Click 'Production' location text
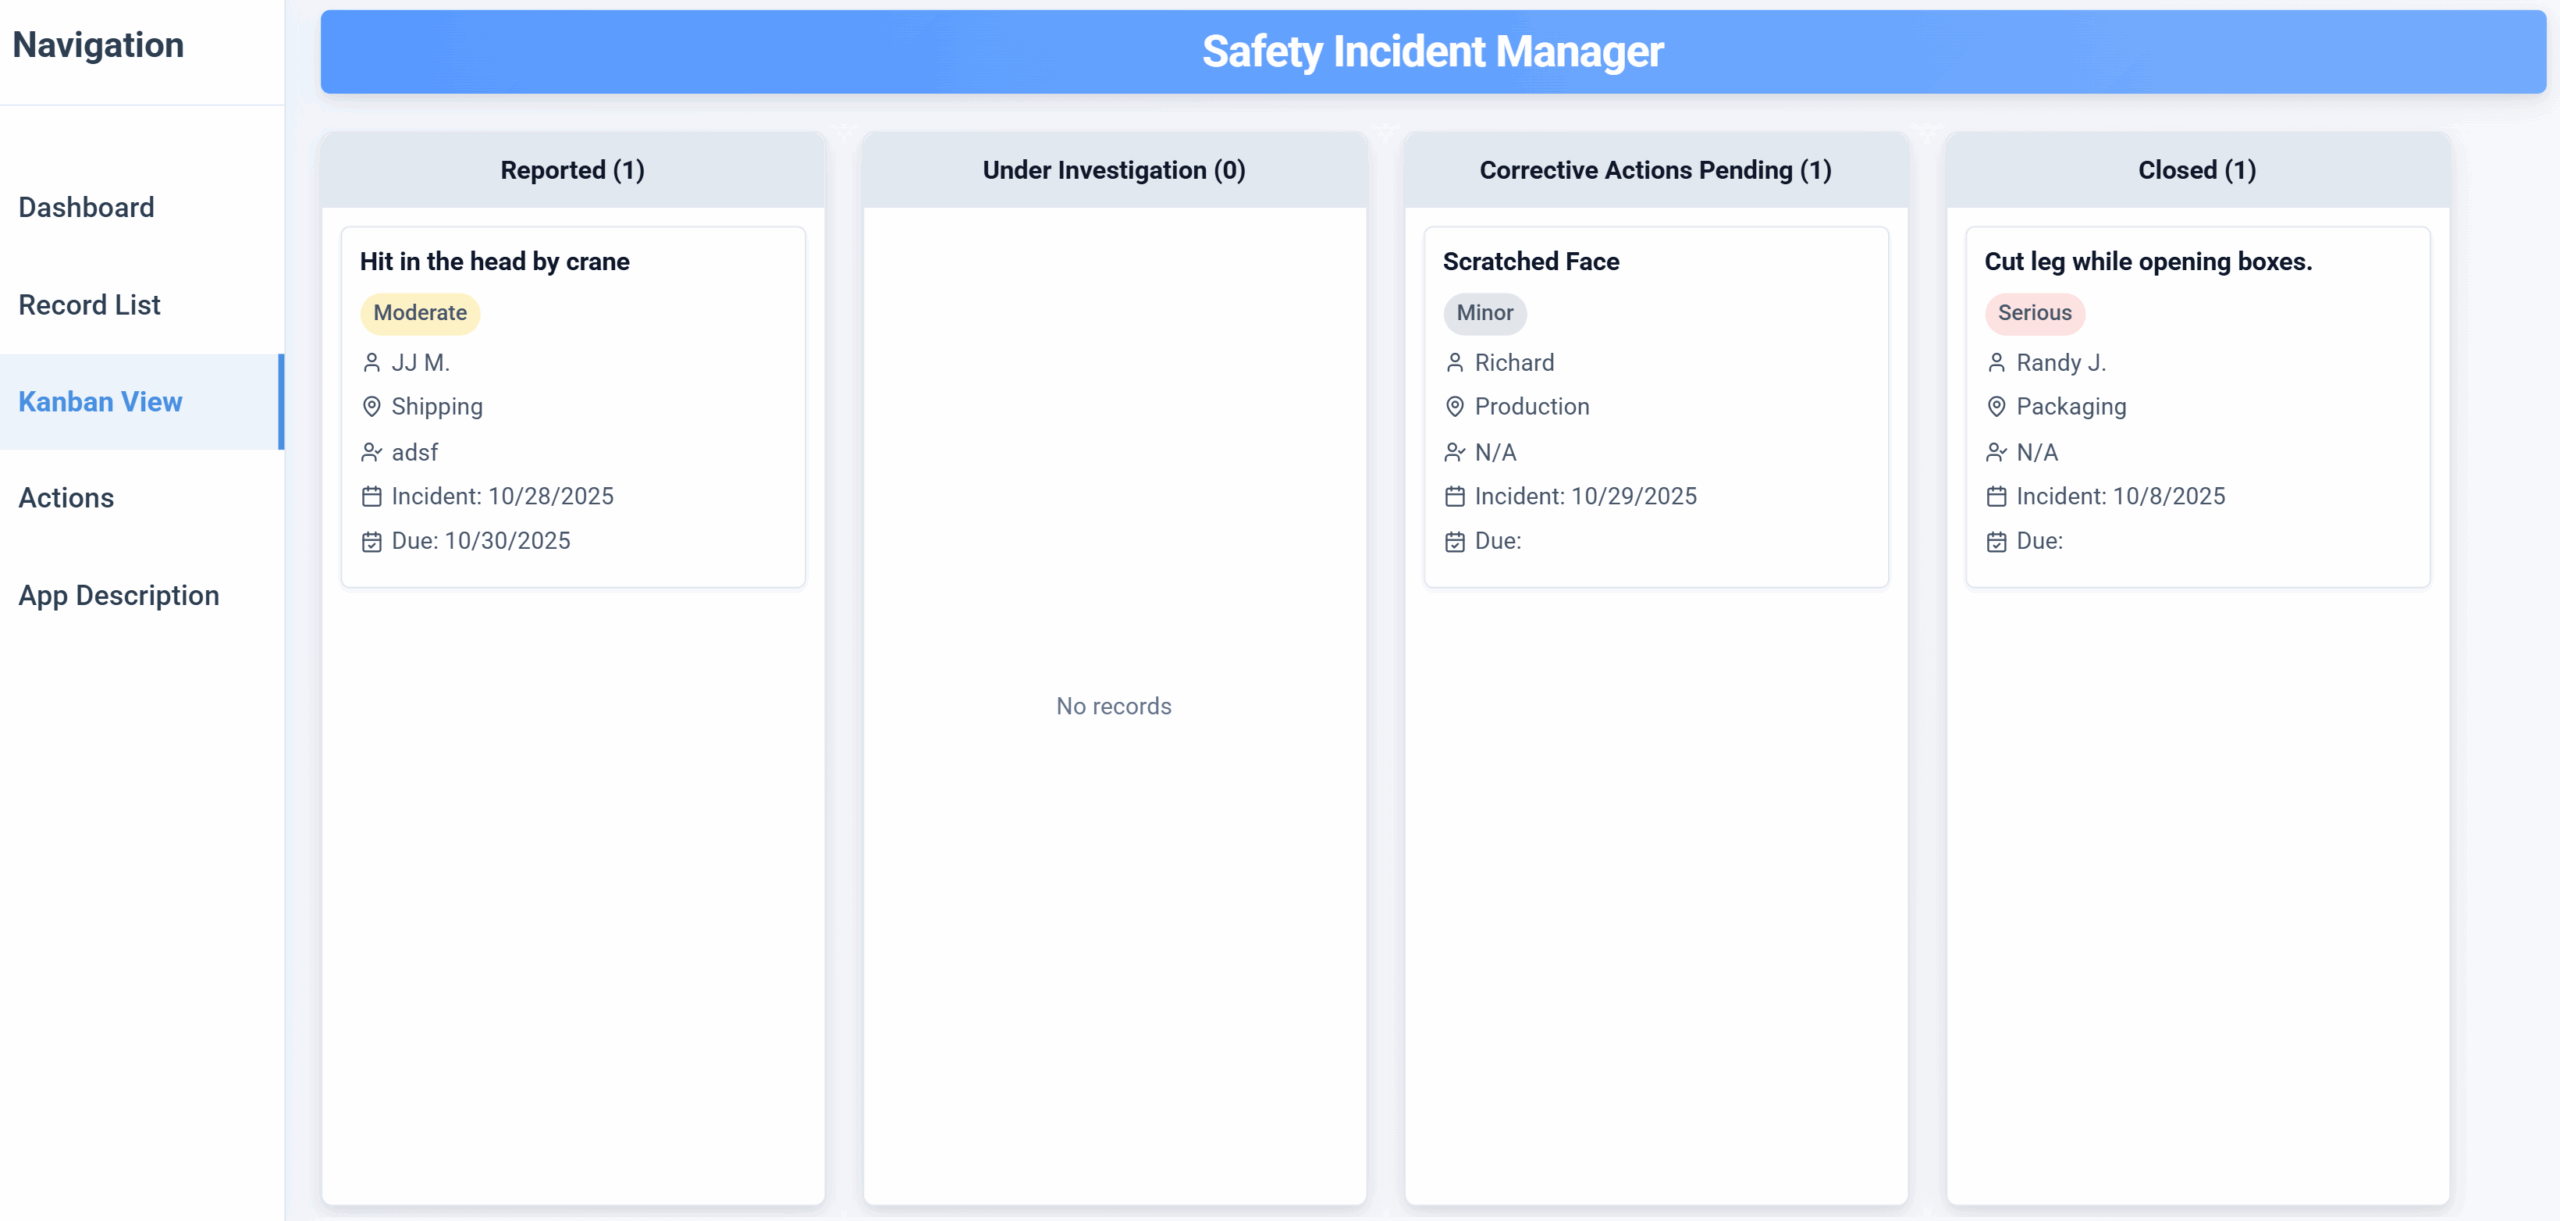Viewport: 2560px width, 1221px height. point(1532,406)
